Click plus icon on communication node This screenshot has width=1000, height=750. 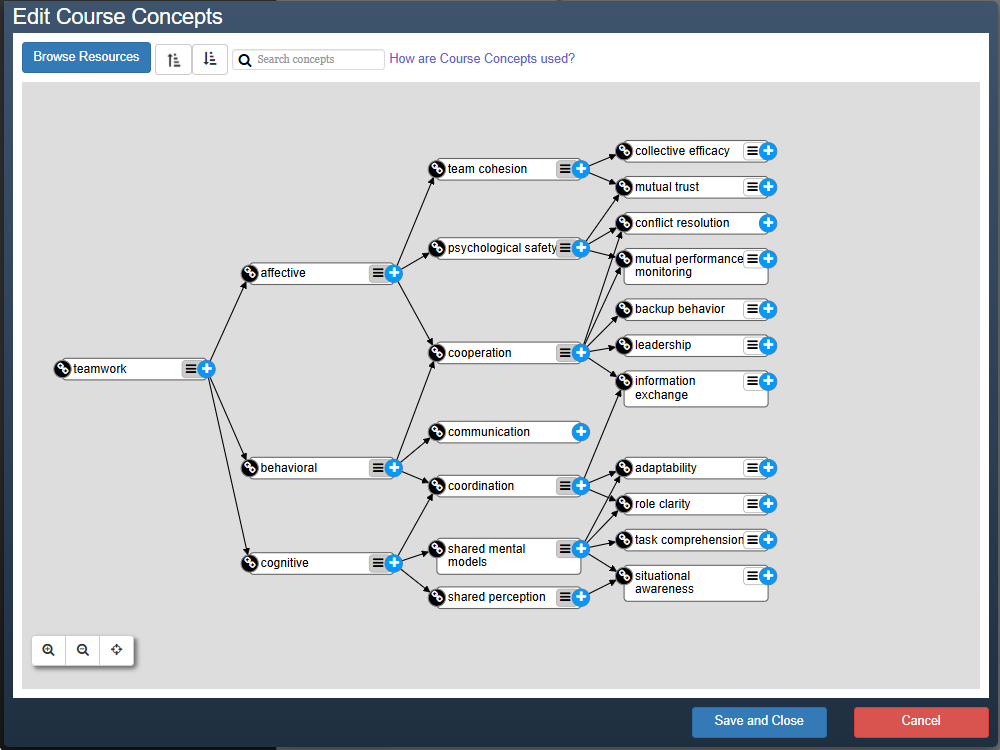click(x=581, y=432)
